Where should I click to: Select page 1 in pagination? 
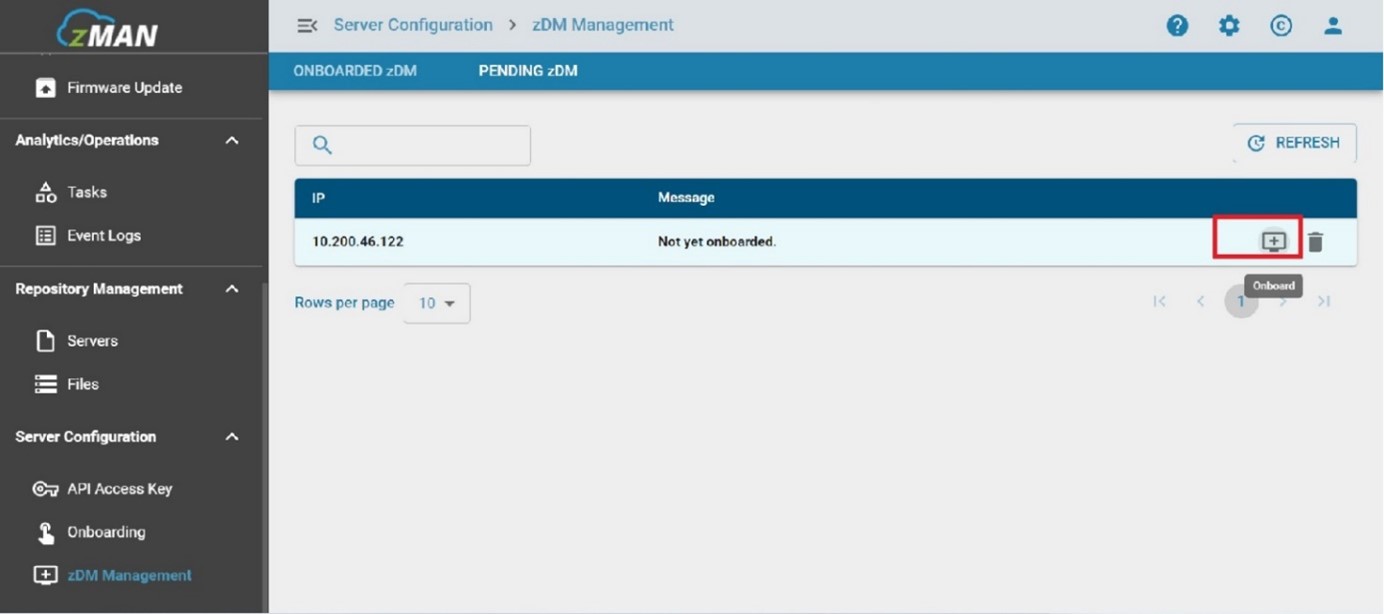1241,301
